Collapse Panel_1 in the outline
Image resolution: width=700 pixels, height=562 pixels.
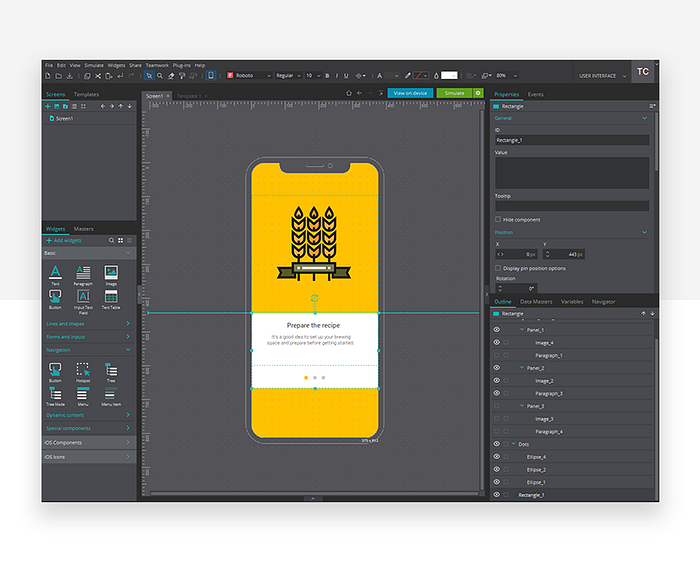coord(522,329)
